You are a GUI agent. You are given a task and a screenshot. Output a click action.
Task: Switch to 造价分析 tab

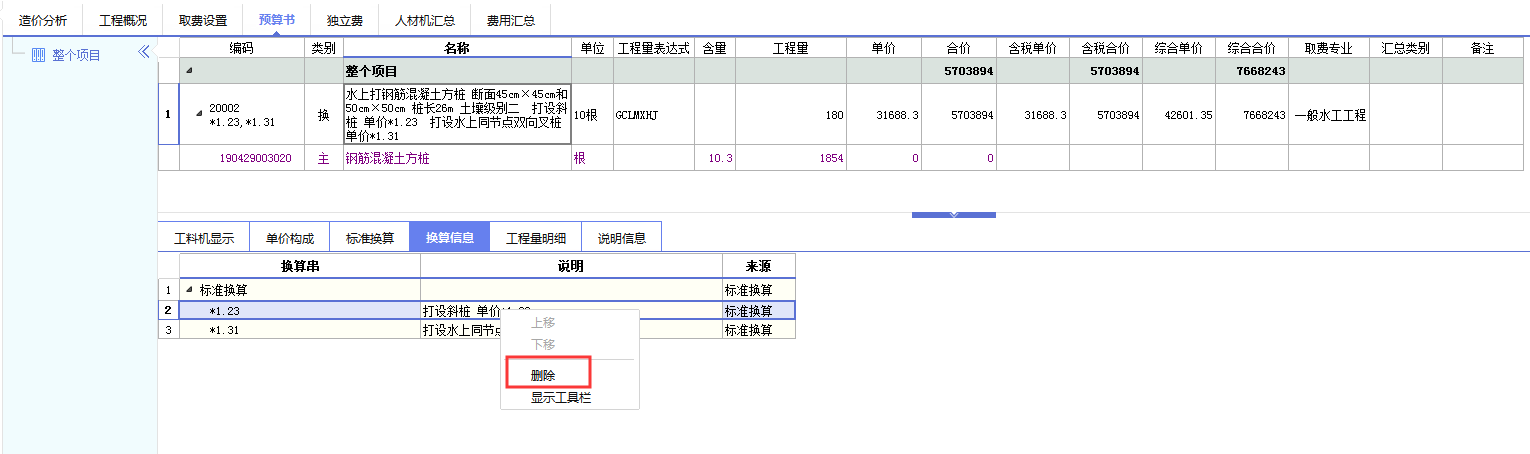point(44,20)
